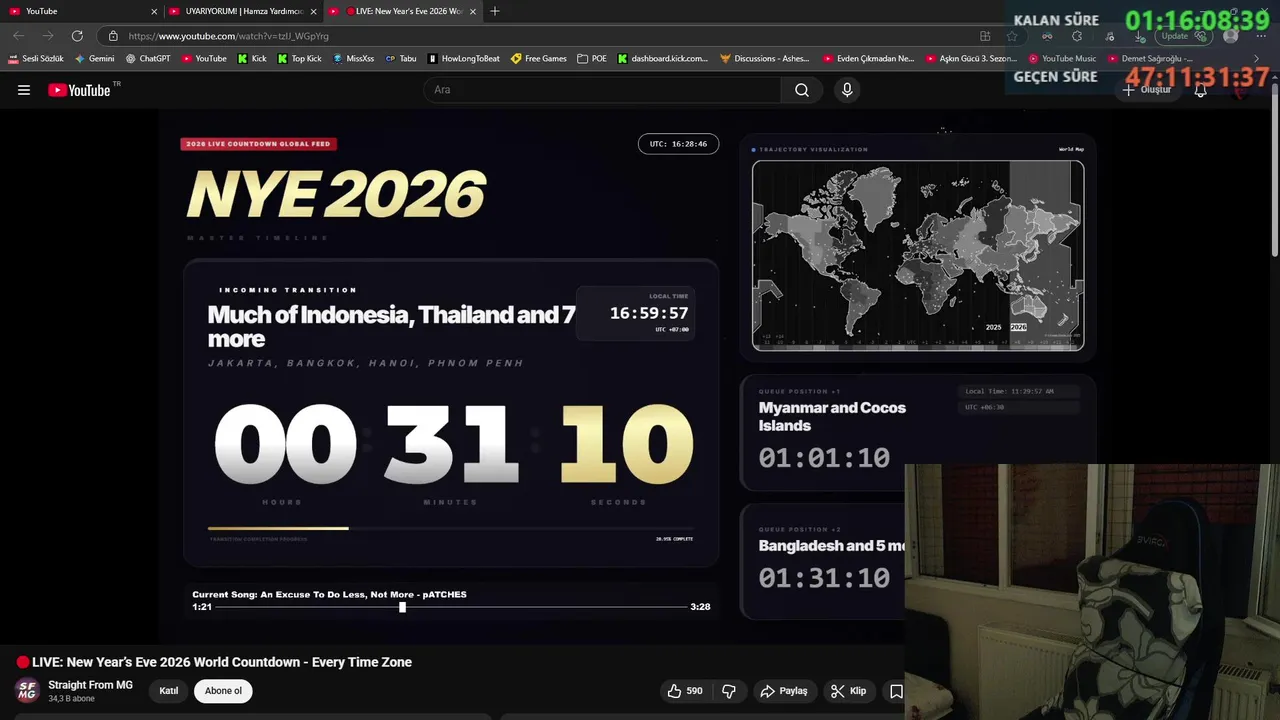
Task: Open the Free Games bookmark
Action: click(x=539, y=59)
